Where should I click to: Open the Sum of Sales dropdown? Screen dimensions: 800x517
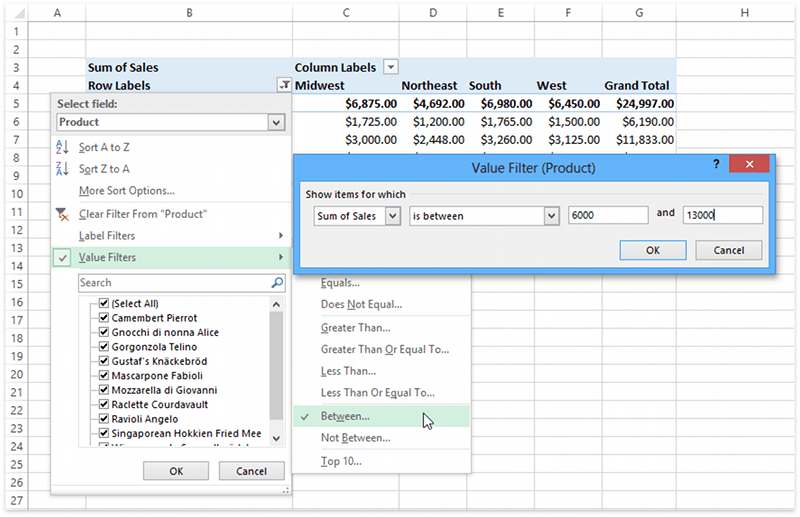pyautogui.click(x=392, y=216)
